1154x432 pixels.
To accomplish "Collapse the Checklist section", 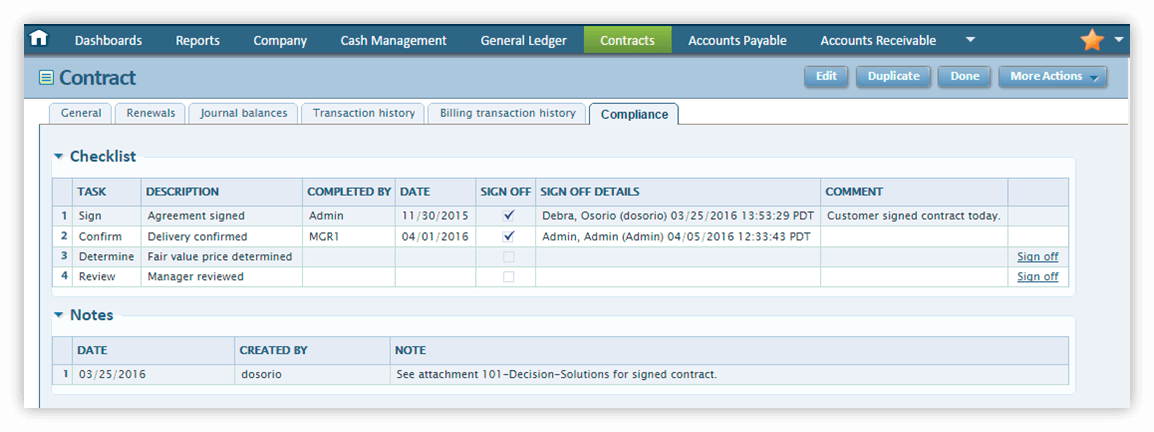I will tap(59, 157).
